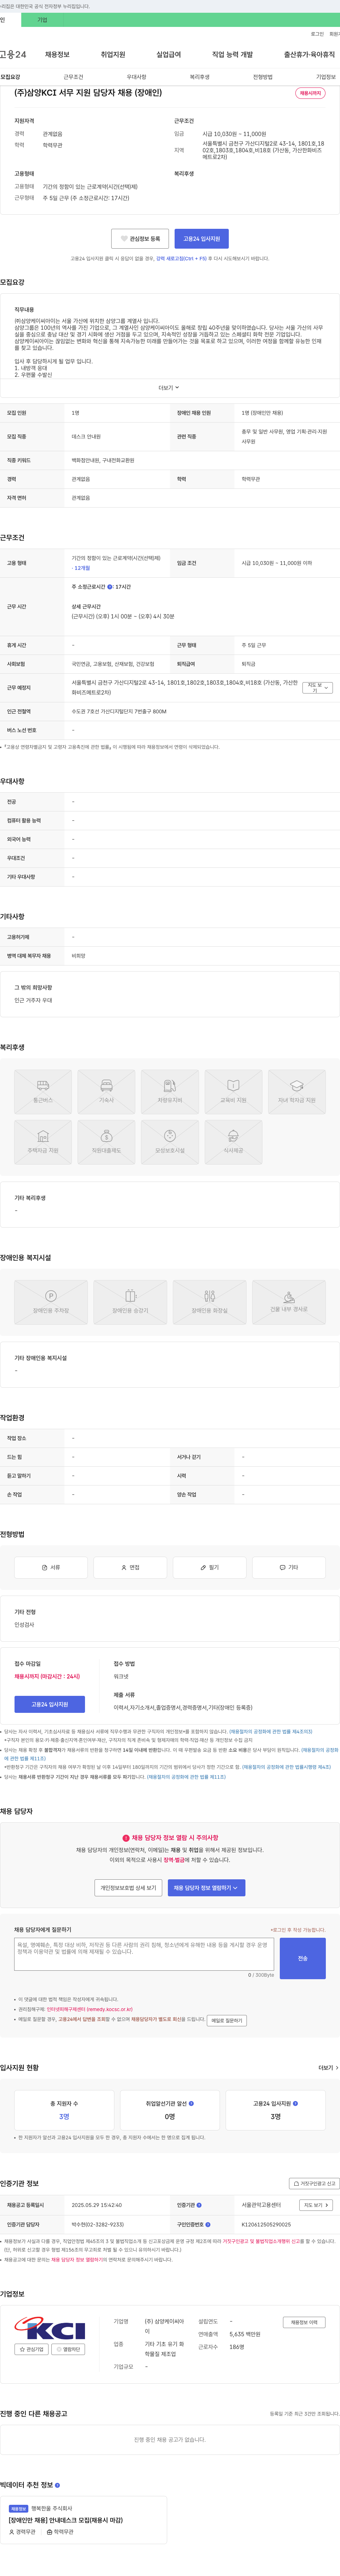The image size is (340, 2576).
Task: Click info icon beside 빅데이터 추천 정보
Action: pos(57,2485)
